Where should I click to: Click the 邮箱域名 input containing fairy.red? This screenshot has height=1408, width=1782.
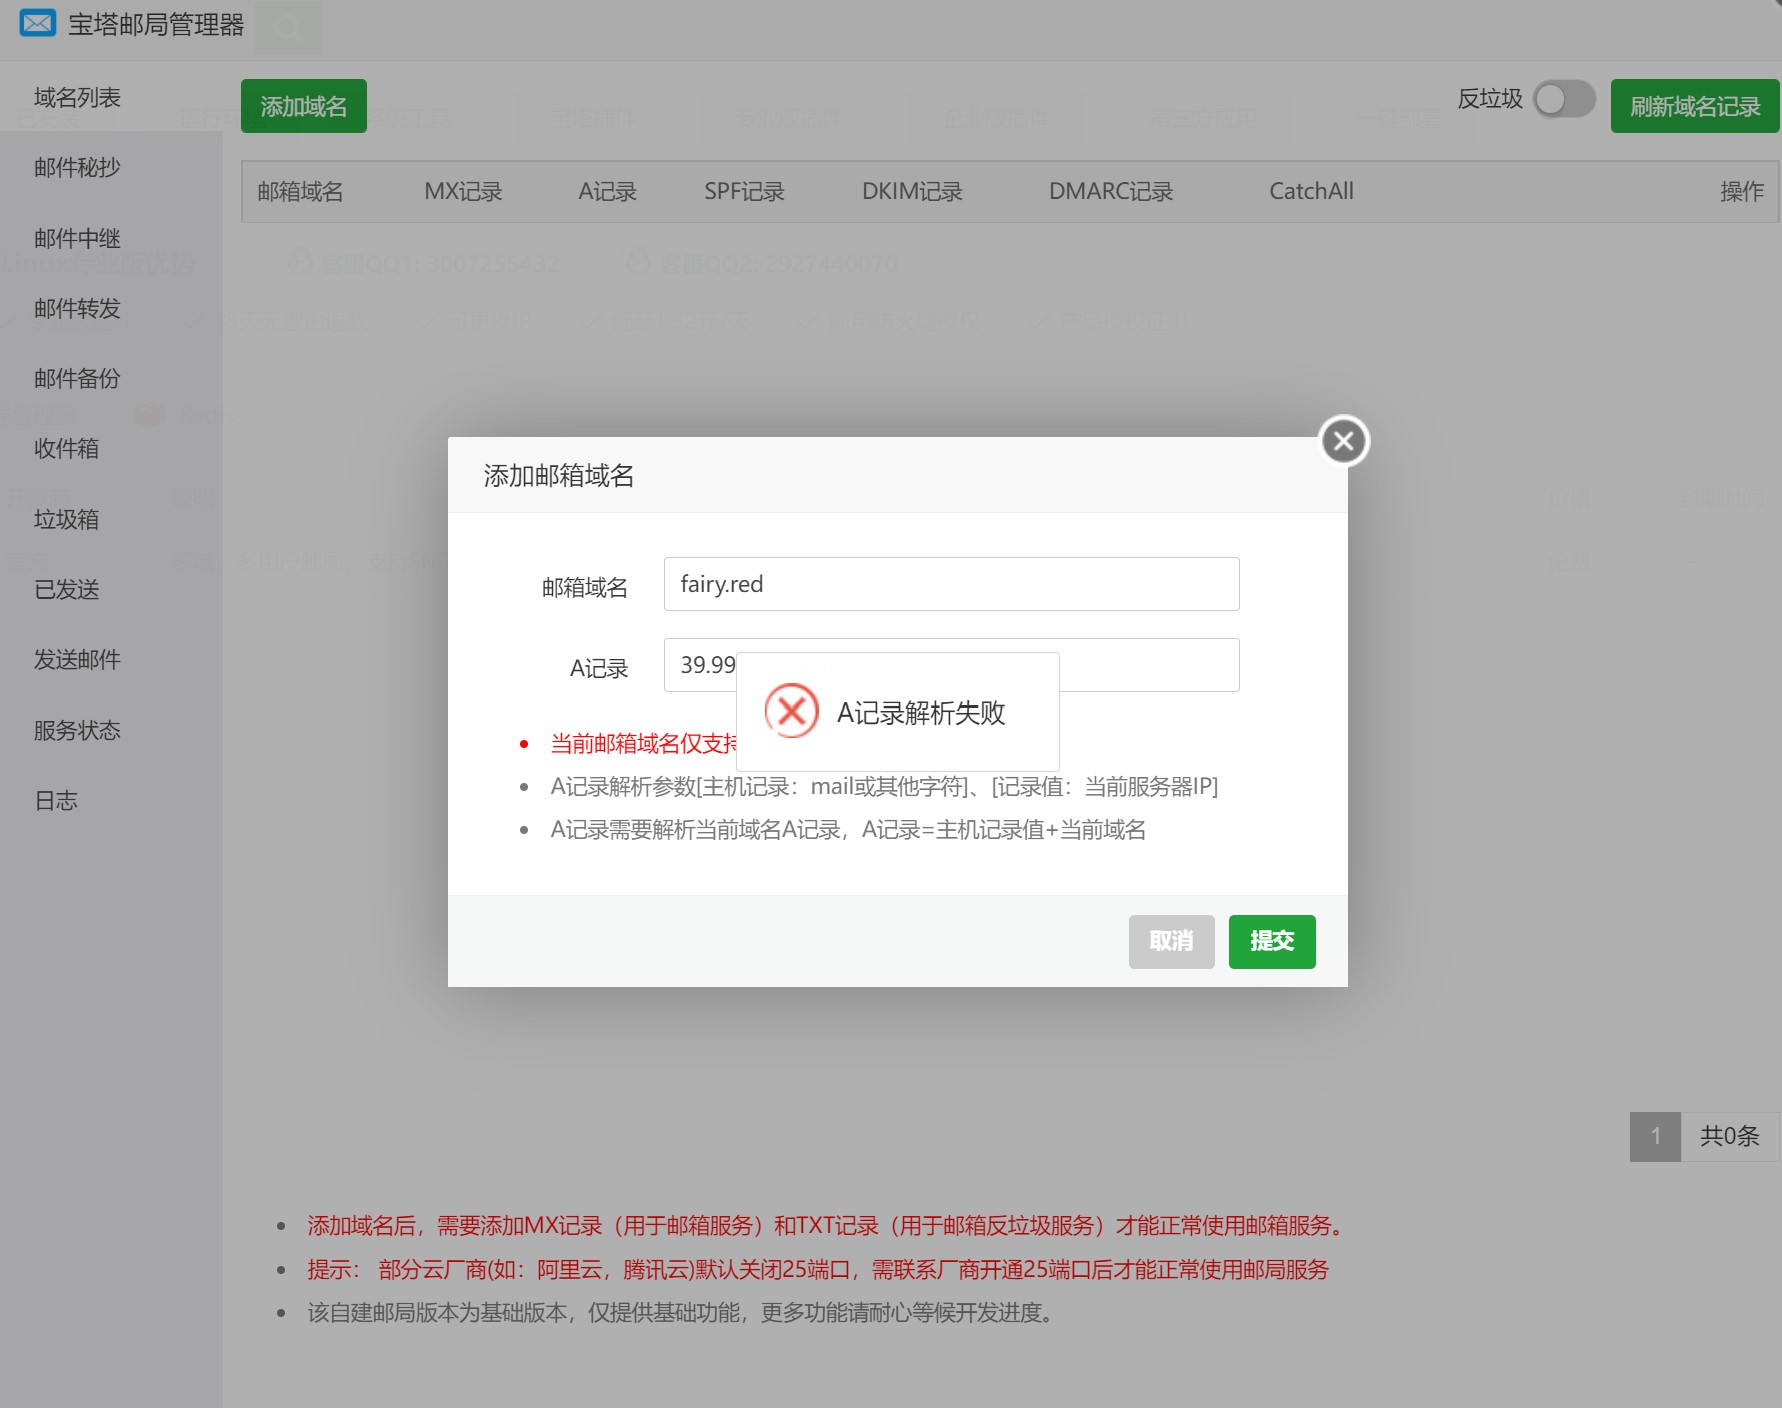tap(951, 584)
